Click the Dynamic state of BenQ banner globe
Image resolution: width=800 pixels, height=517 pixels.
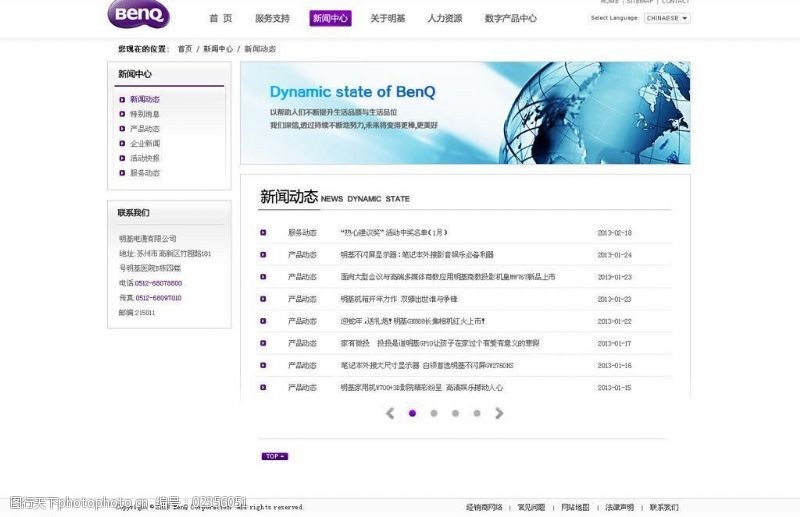594,113
